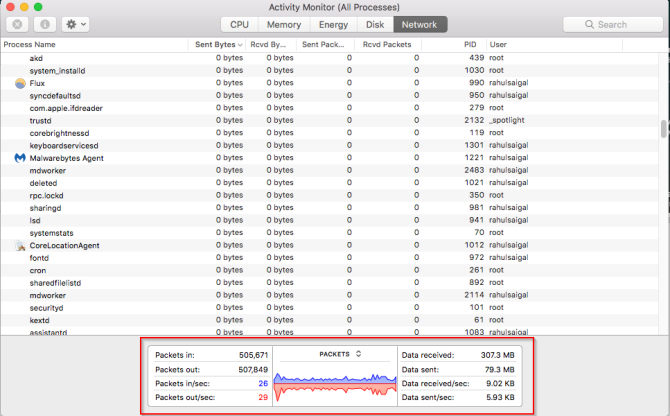
Task: Sort by Rcvd Bytes column header
Action: coord(270,44)
